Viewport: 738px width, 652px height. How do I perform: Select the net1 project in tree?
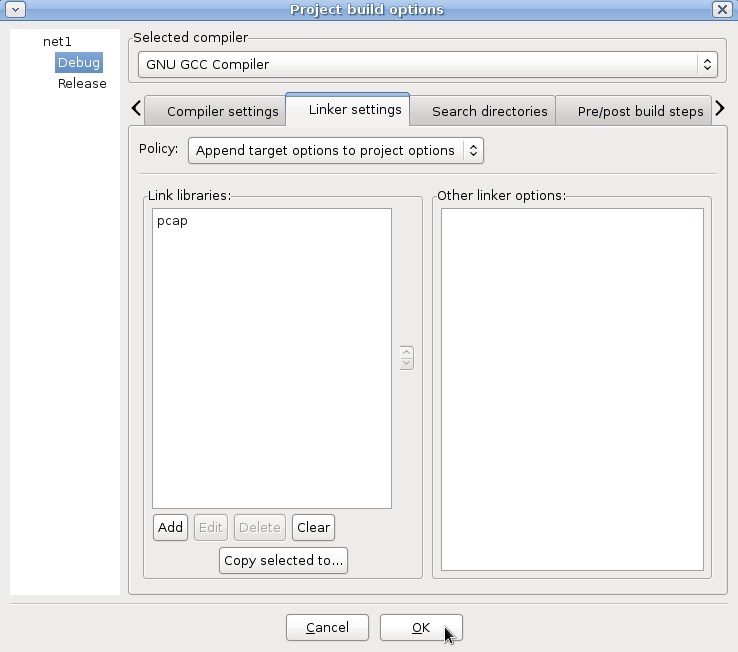[x=57, y=42]
